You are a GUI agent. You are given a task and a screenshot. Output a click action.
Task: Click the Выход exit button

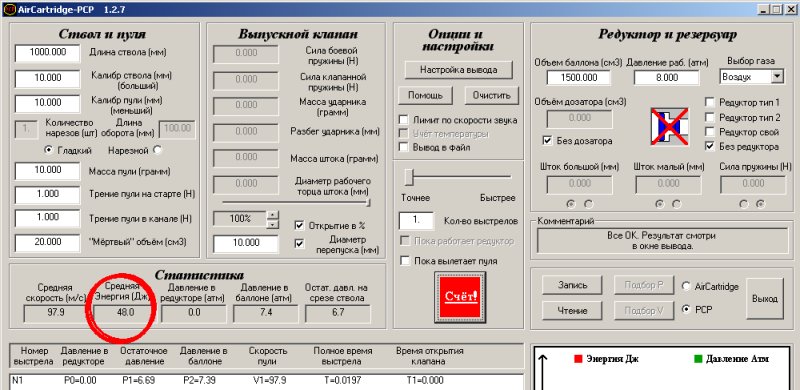click(x=765, y=299)
